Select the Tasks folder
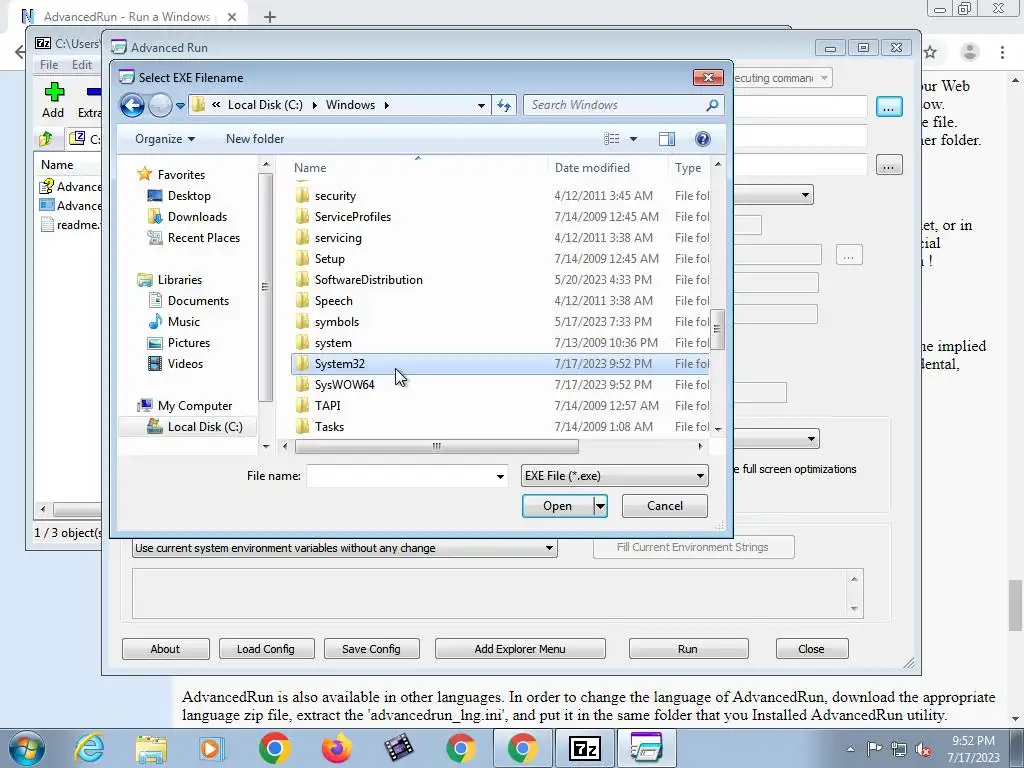Image resolution: width=1024 pixels, height=768 pixels. (x=329, y=426)
